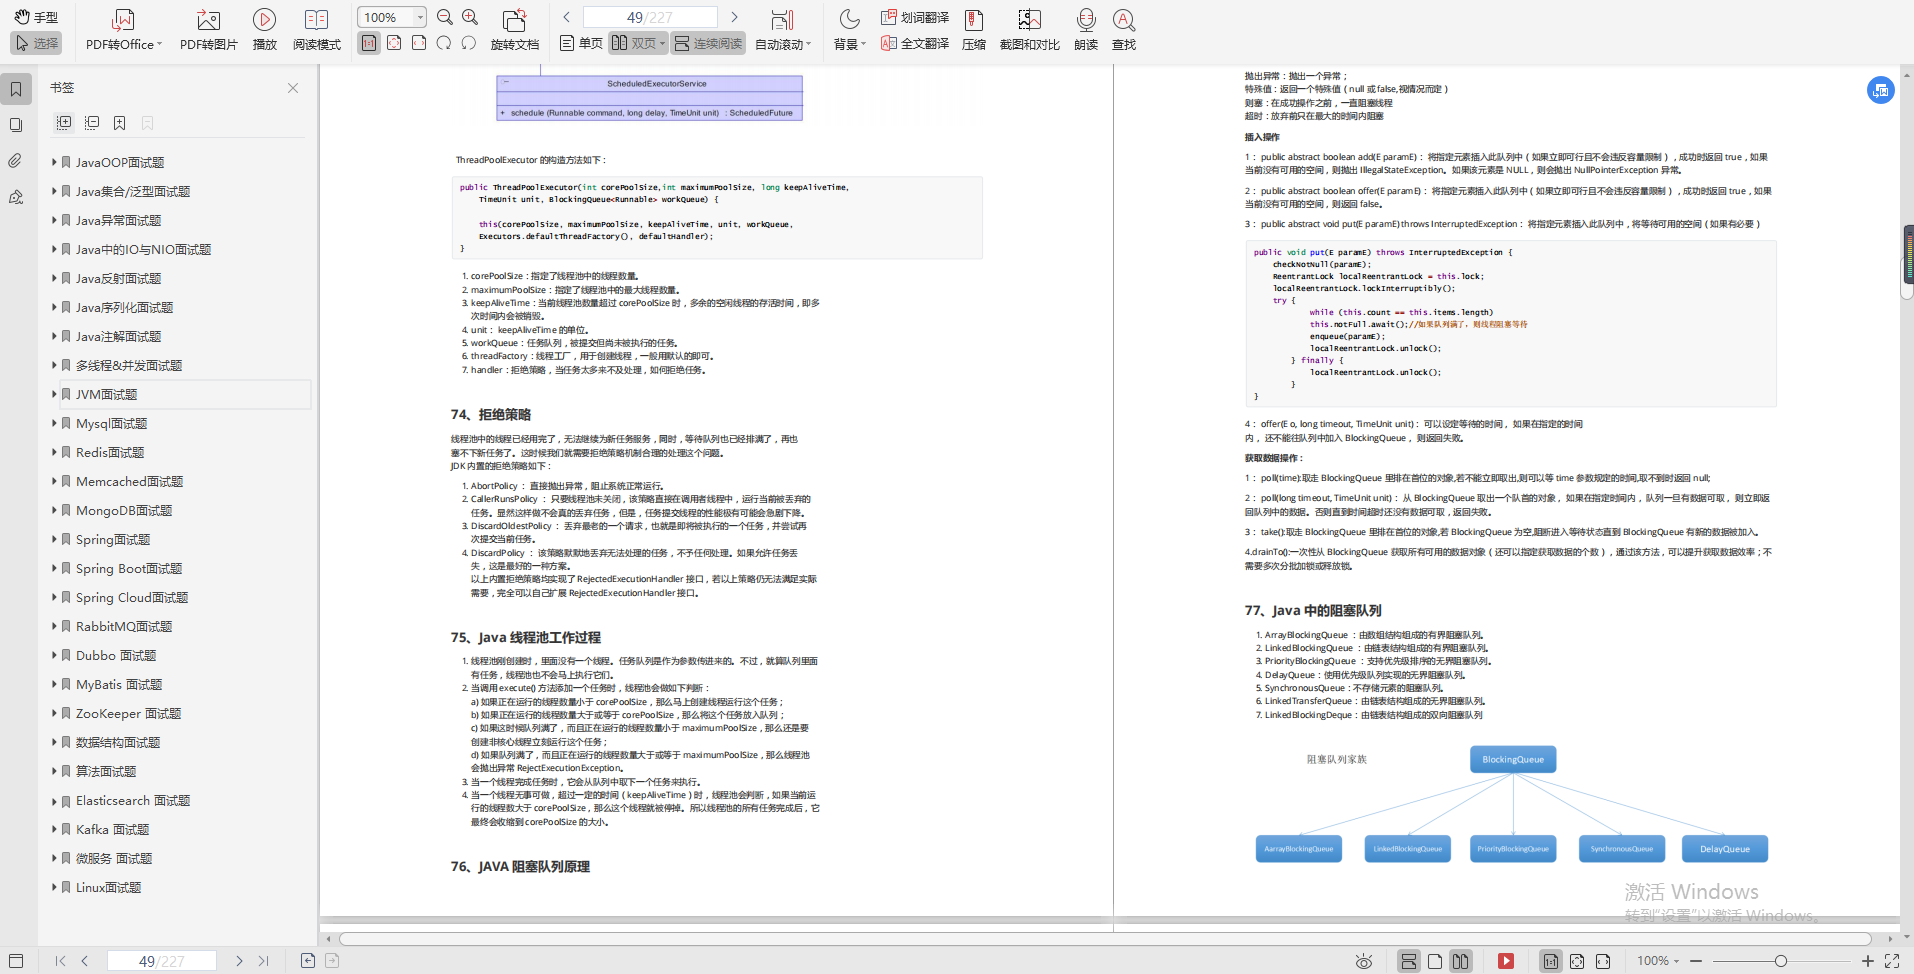Start slideshow with the 播放 button
Screen dimensions: 1914x974
[x=264, y=30]
